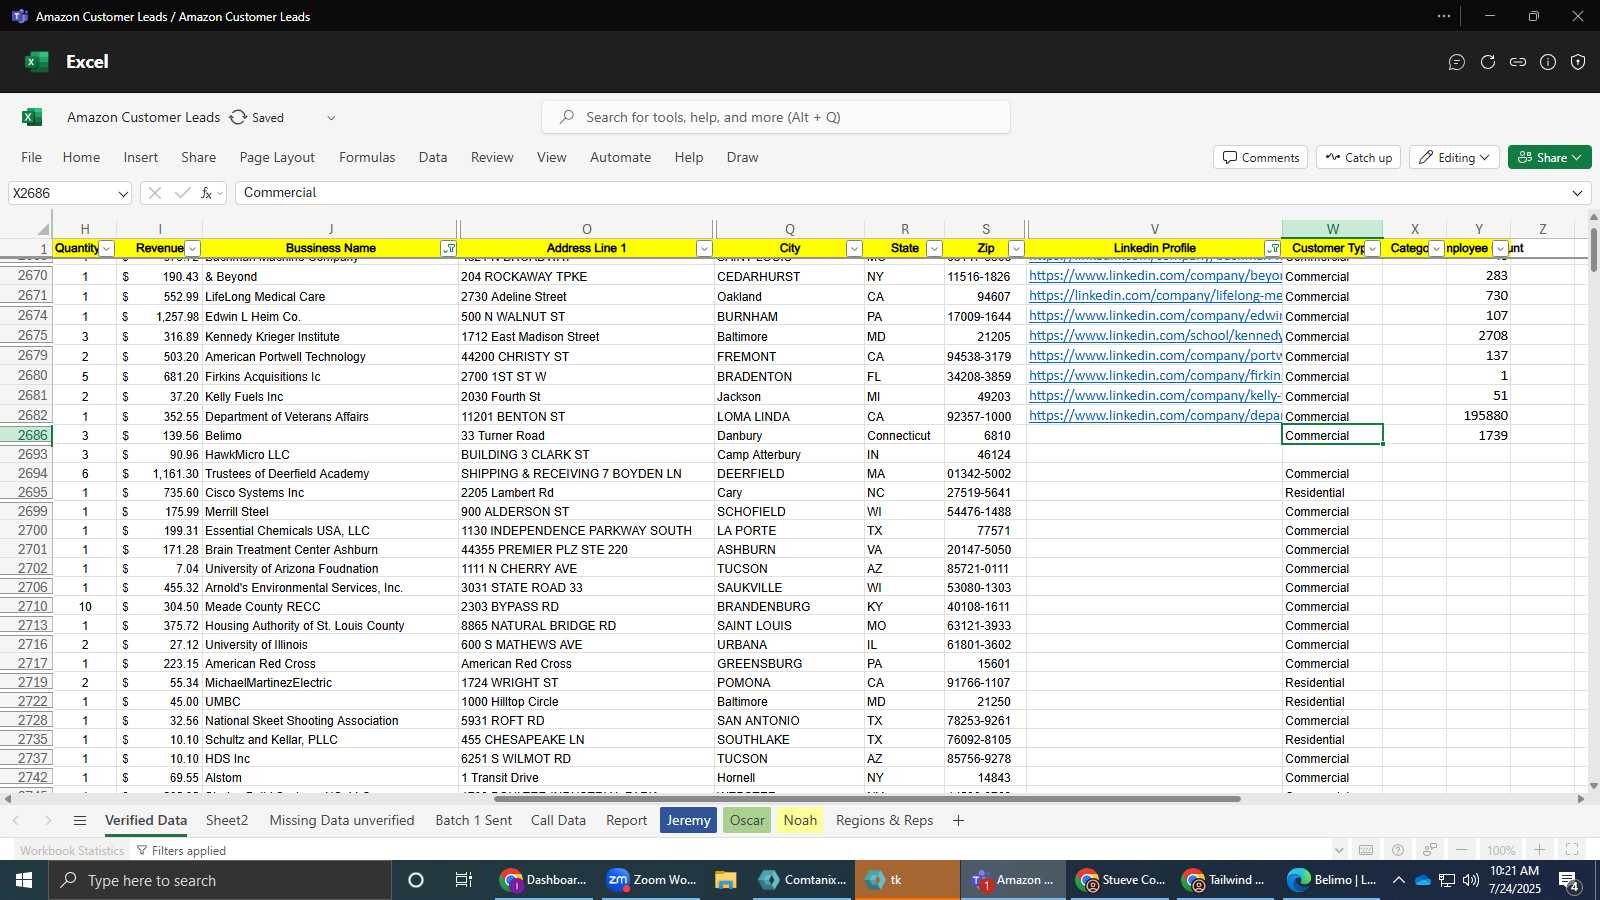Go to previous sheet arrow
The width and height of the screenshot is (1600, 900).
16,820
